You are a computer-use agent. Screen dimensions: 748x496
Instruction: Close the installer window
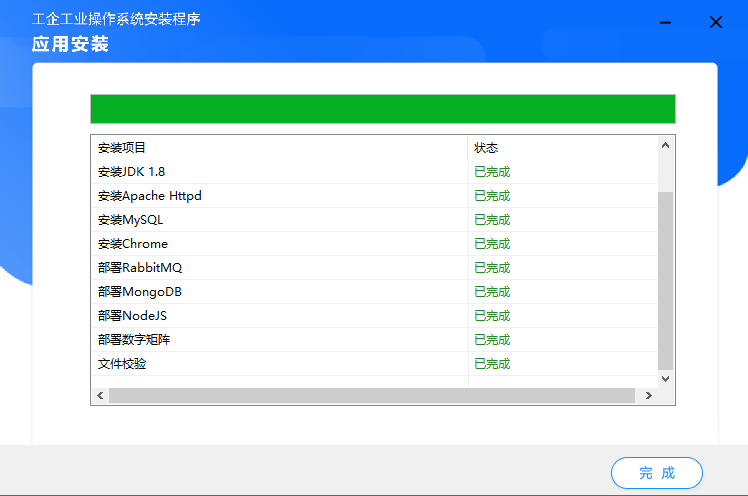coord(716,22)
